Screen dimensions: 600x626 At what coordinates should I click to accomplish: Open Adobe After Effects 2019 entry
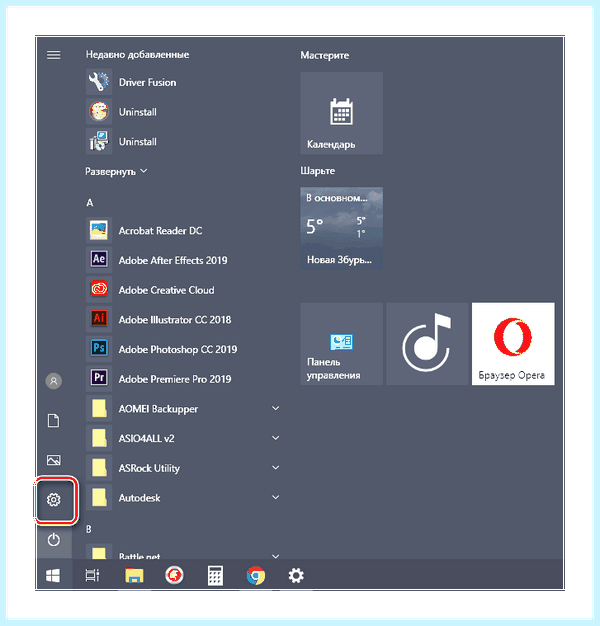click(x=183, y=260)
